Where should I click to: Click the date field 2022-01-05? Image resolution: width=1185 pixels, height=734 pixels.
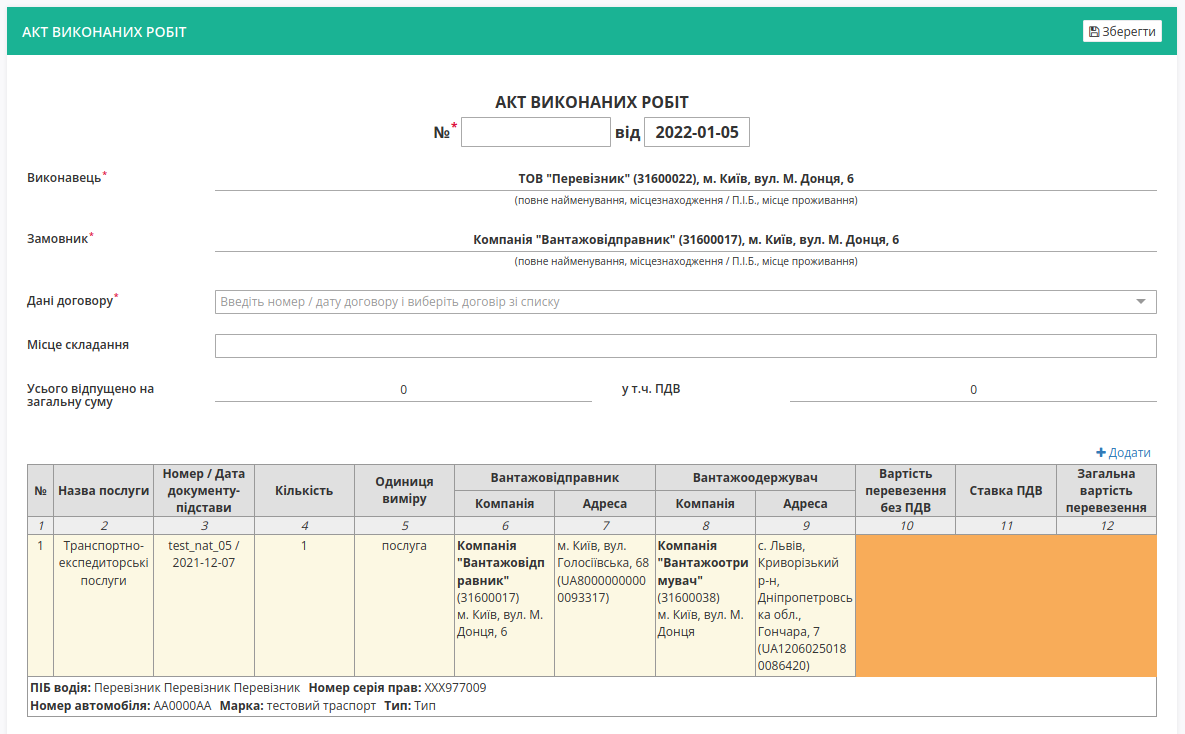(696, 132)
